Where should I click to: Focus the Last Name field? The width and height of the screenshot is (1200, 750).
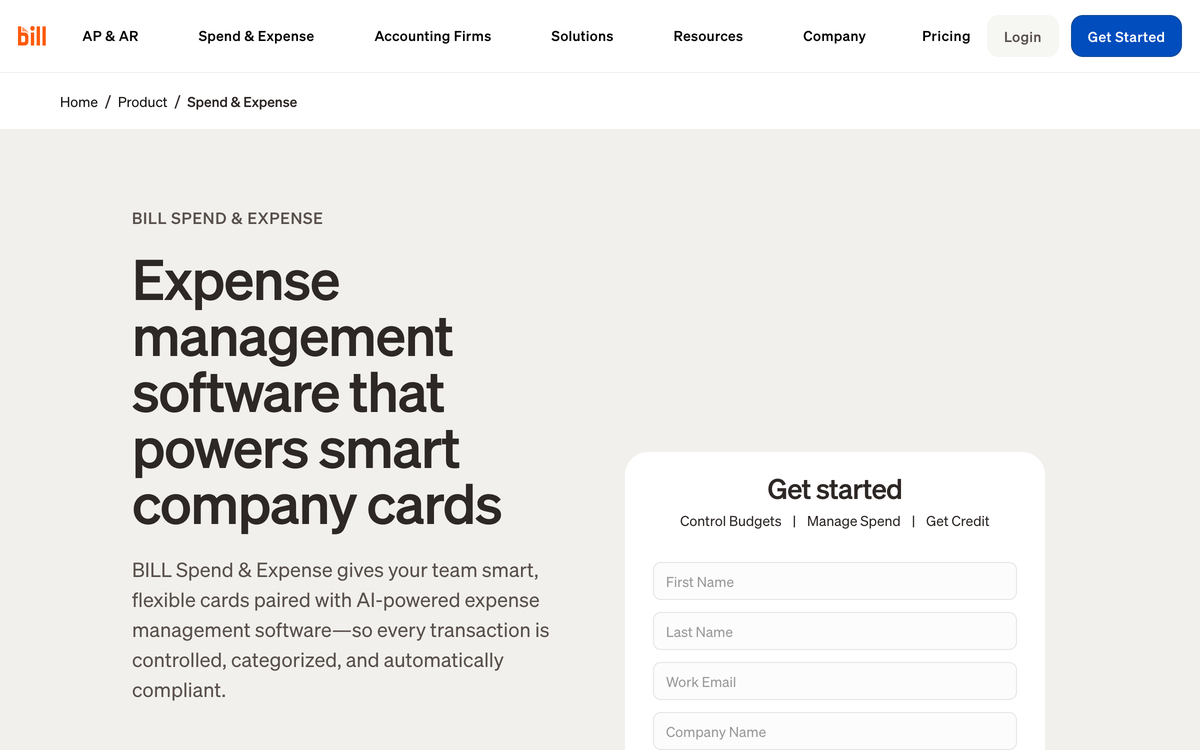(x=835, y=631)
